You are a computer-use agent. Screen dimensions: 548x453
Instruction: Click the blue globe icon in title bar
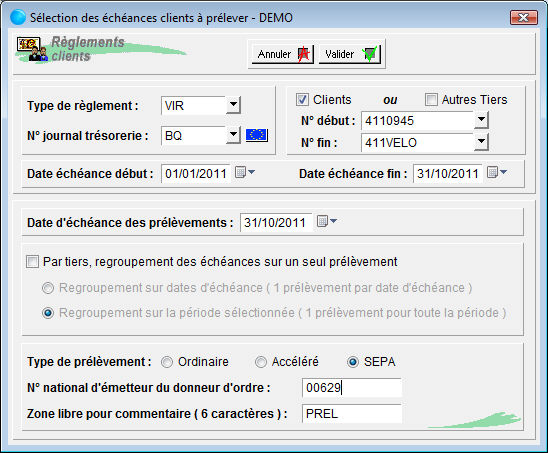[x=18, y=17]
